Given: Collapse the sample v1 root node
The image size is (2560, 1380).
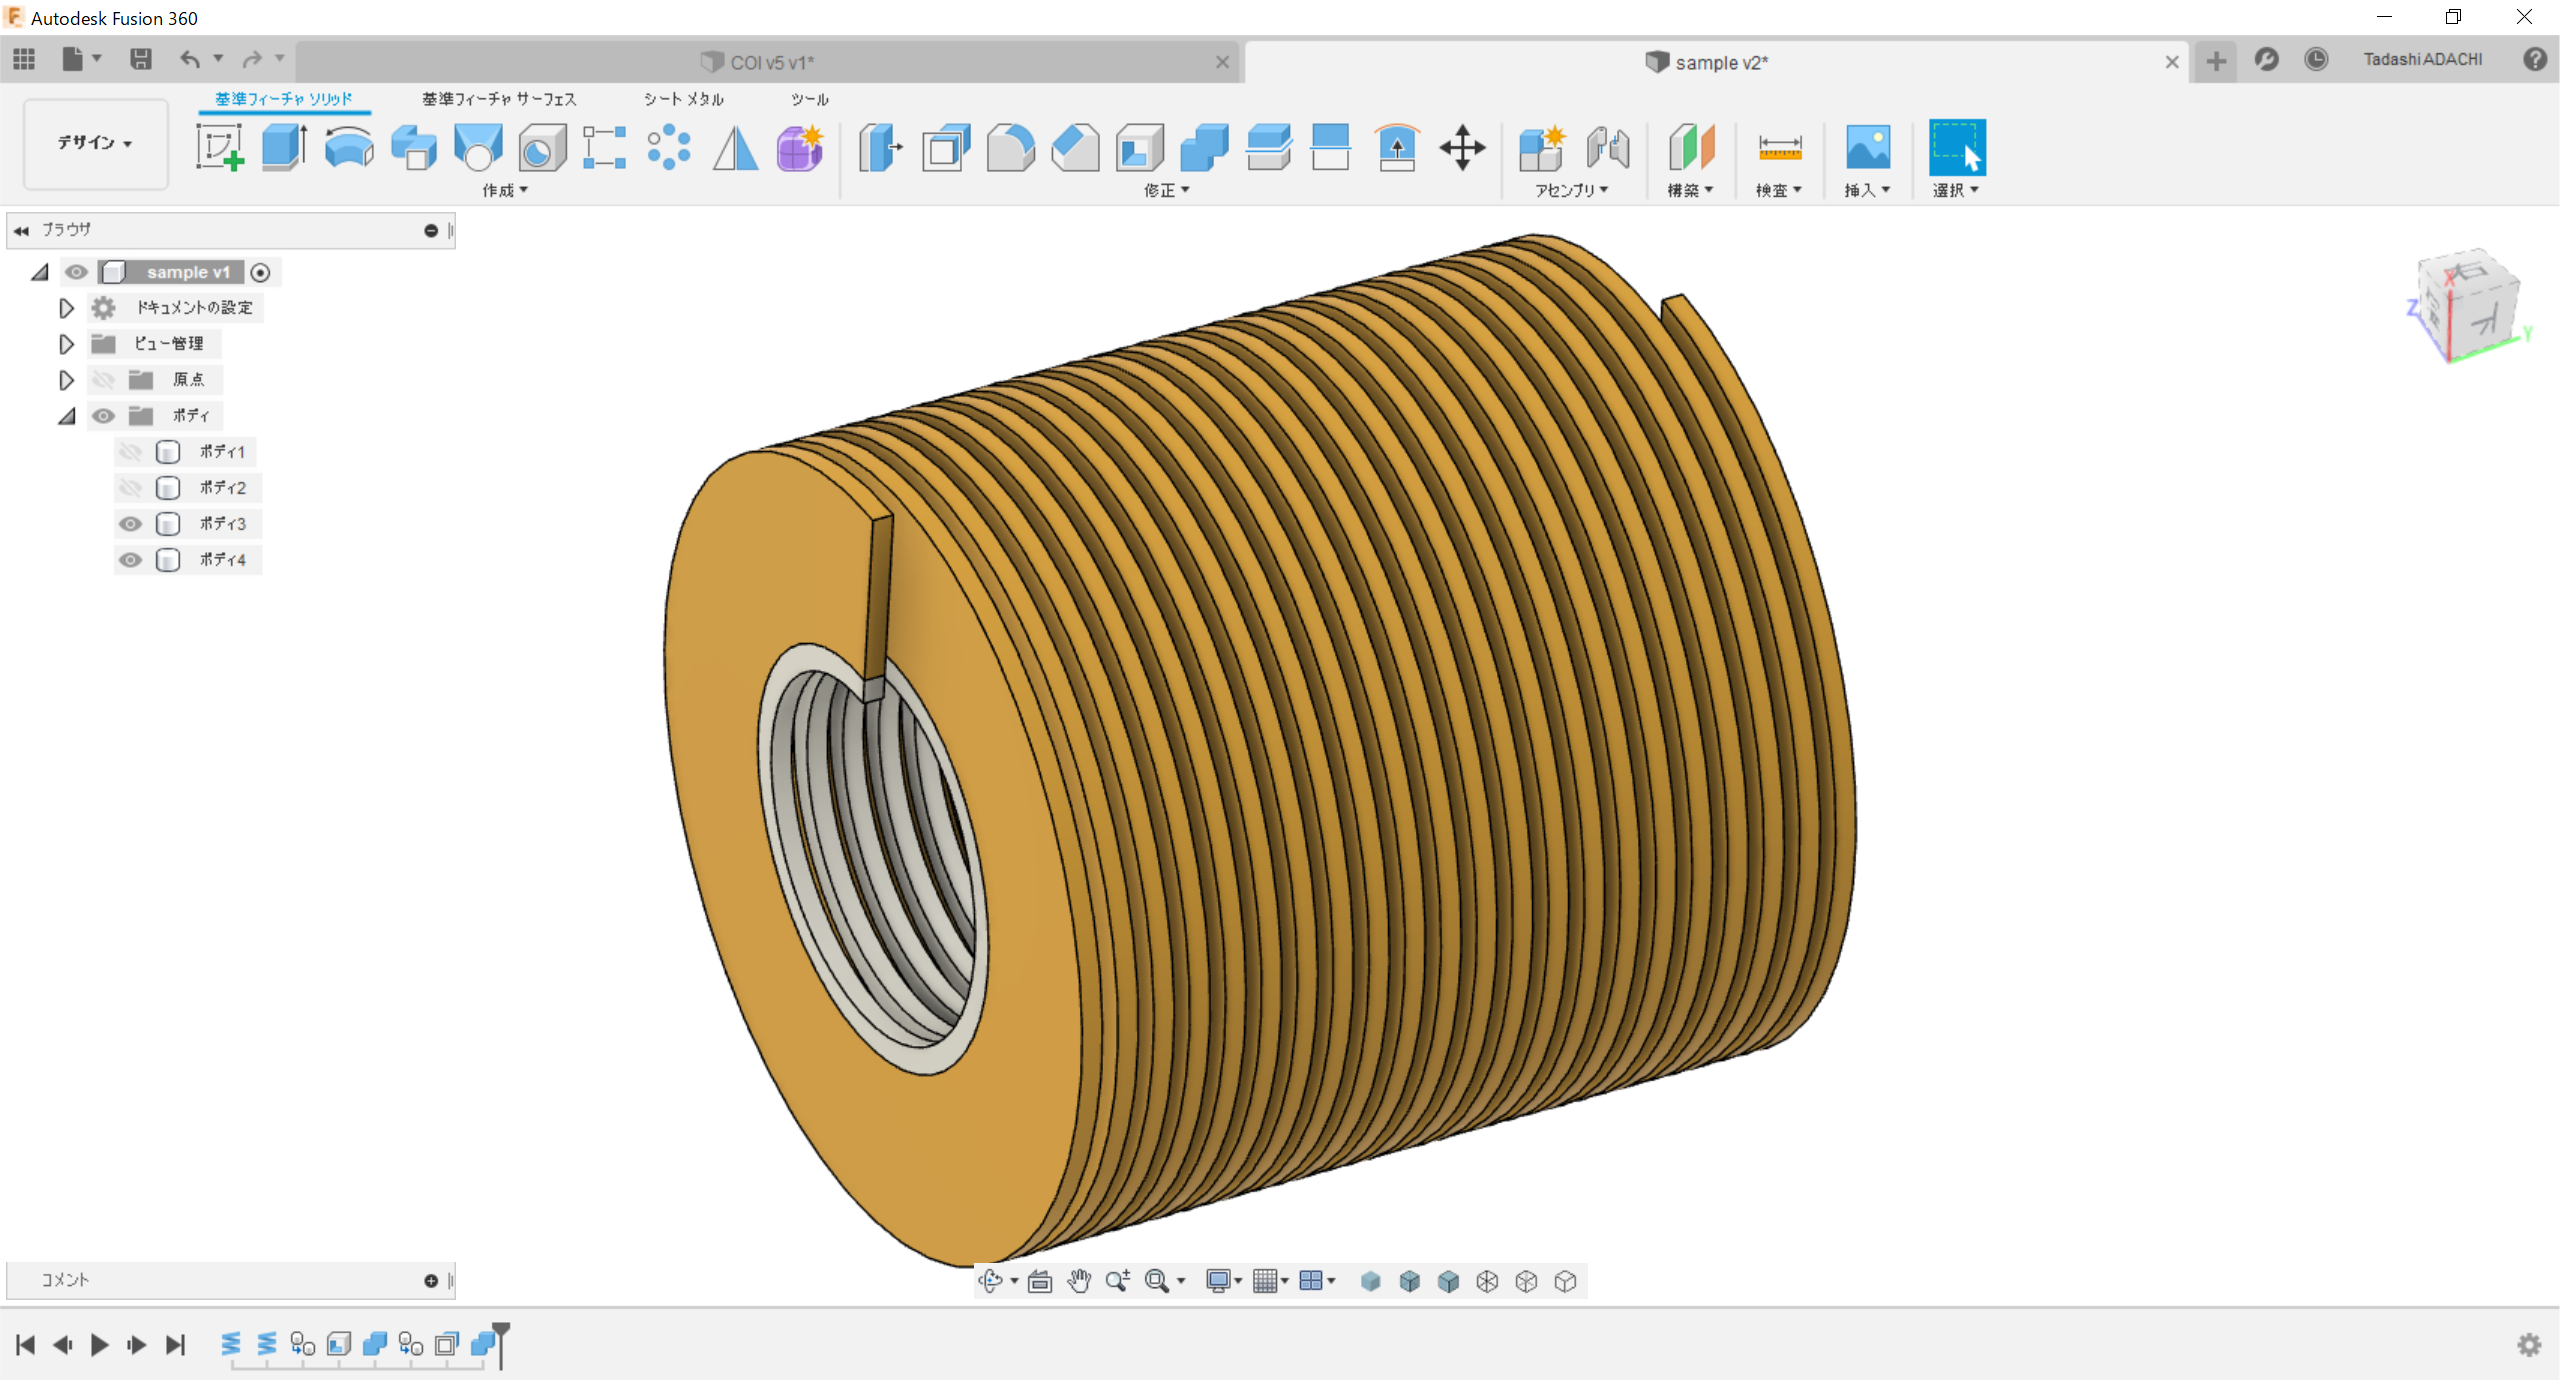Looking at the screenshot, I should coord(40,272).
